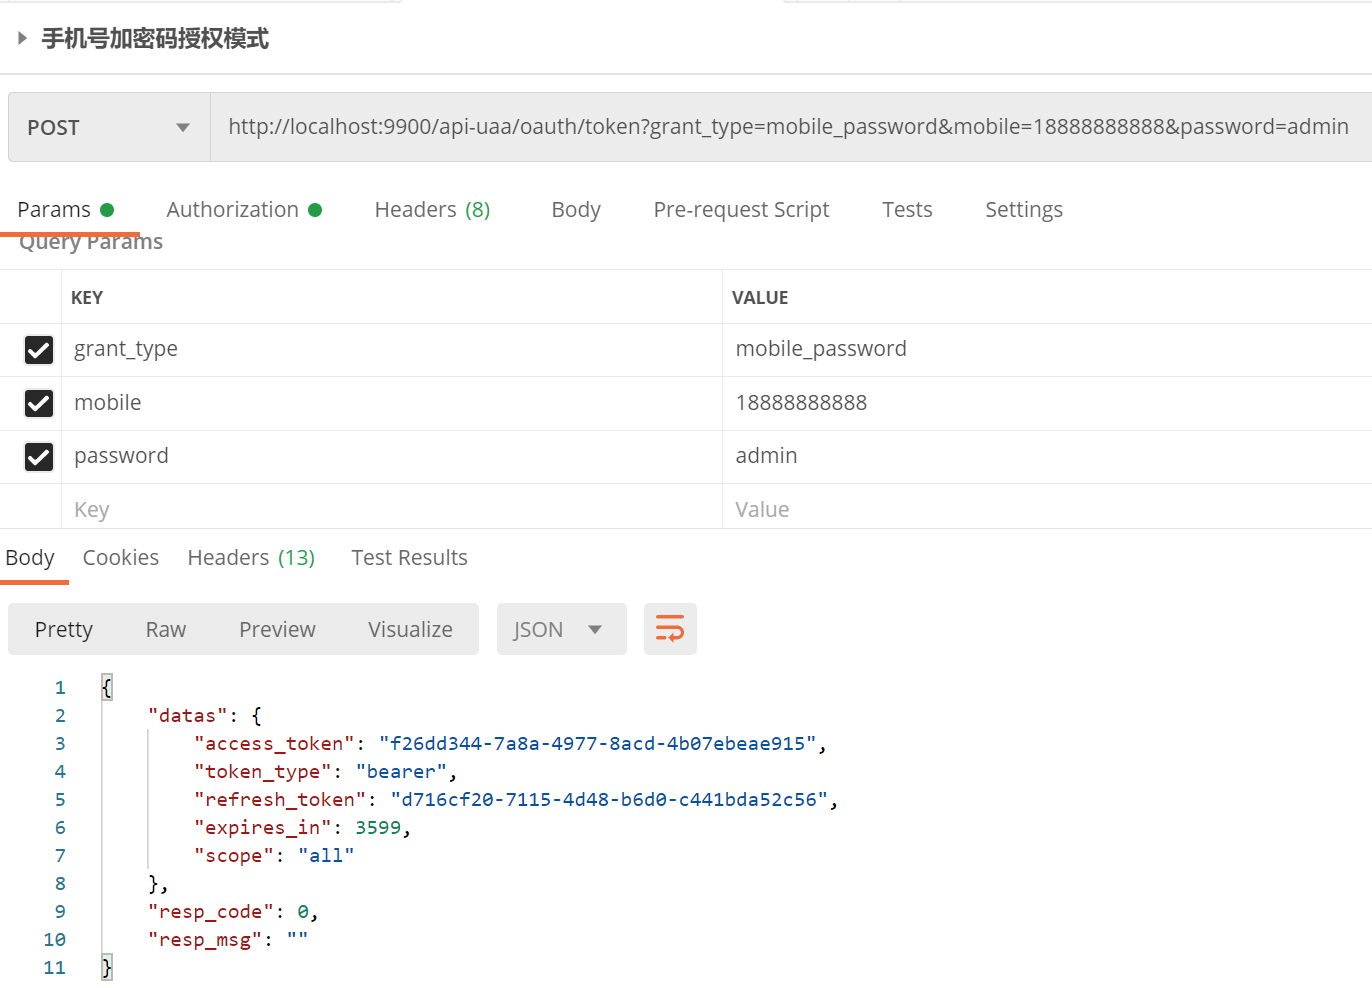
Task: Uncheck the grant_type parameter checkbox
Action: tap(39, 350)
